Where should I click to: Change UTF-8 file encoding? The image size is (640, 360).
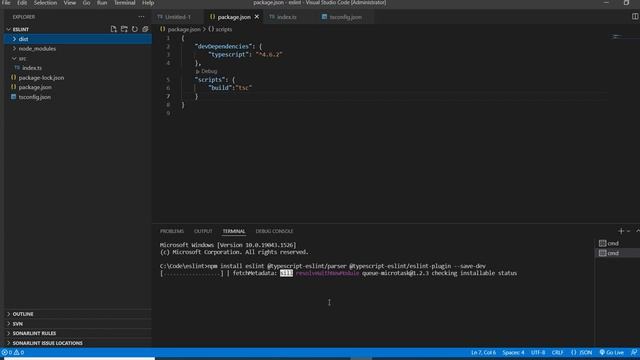pos(538,352)
